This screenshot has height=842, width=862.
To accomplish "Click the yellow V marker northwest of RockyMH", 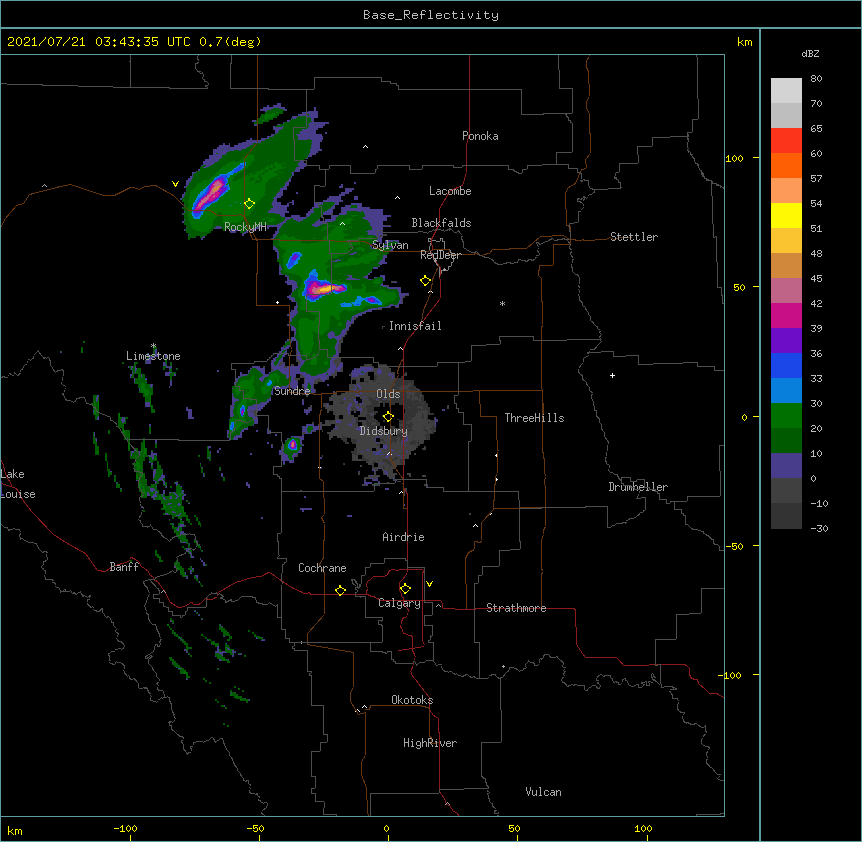I will tap(175, 184).
